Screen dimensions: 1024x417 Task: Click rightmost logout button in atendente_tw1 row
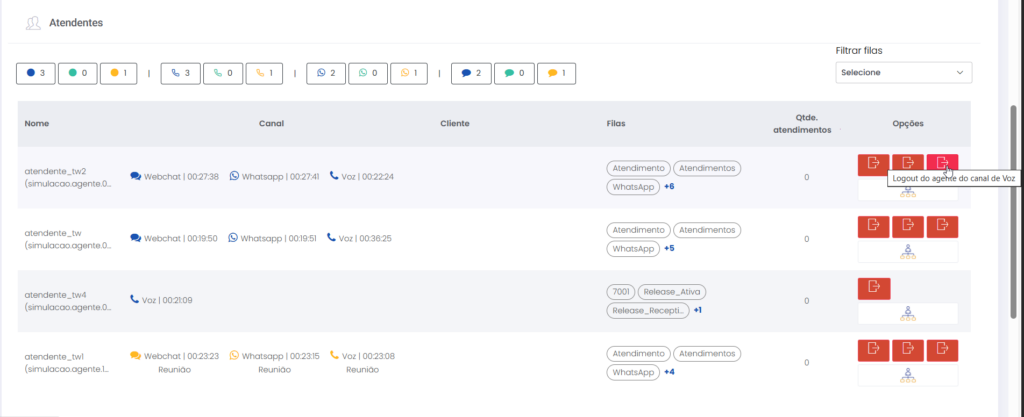[x=942, y=350]
